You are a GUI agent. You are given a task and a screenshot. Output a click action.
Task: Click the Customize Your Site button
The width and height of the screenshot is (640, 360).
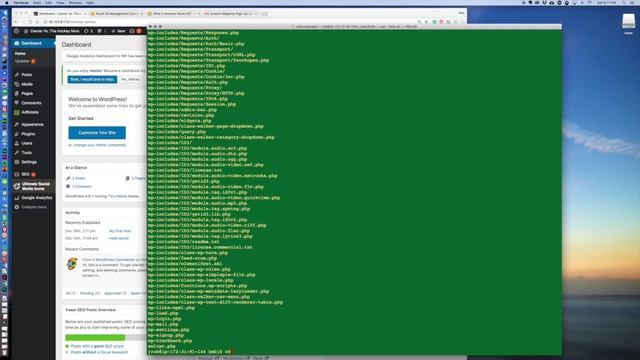click(97, 133)
